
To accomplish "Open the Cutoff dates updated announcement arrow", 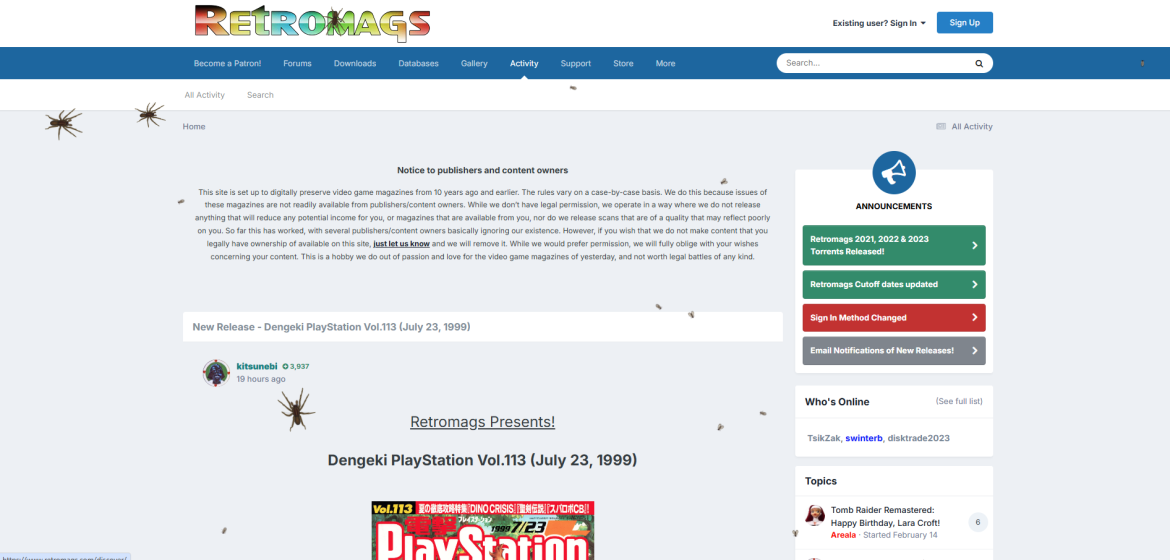I will coord(975,284).
